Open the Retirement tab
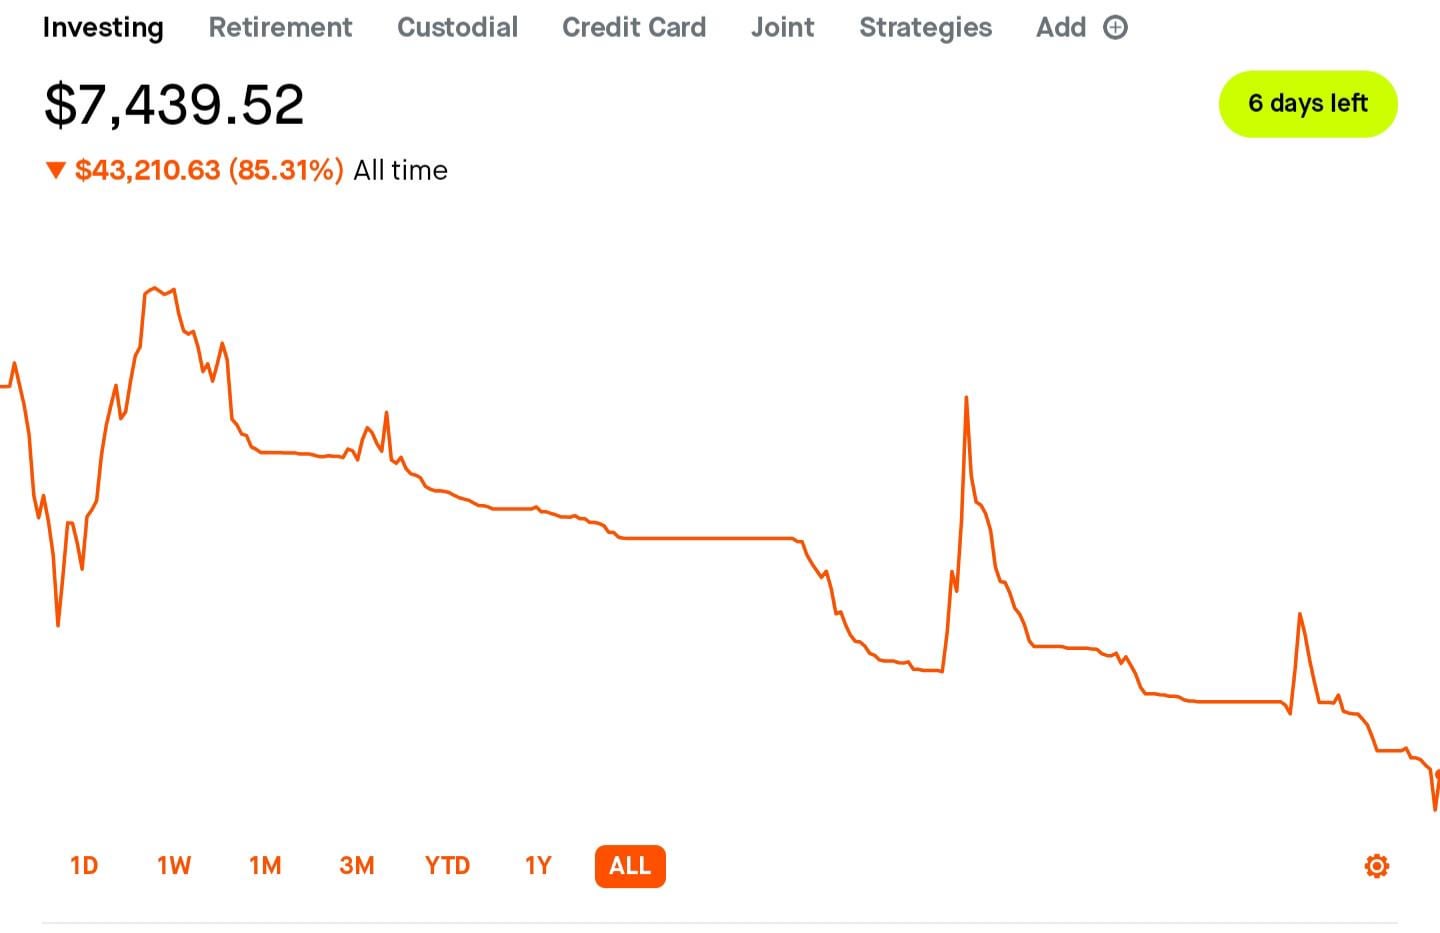The image size is (1440, 933). click(280, 28)
